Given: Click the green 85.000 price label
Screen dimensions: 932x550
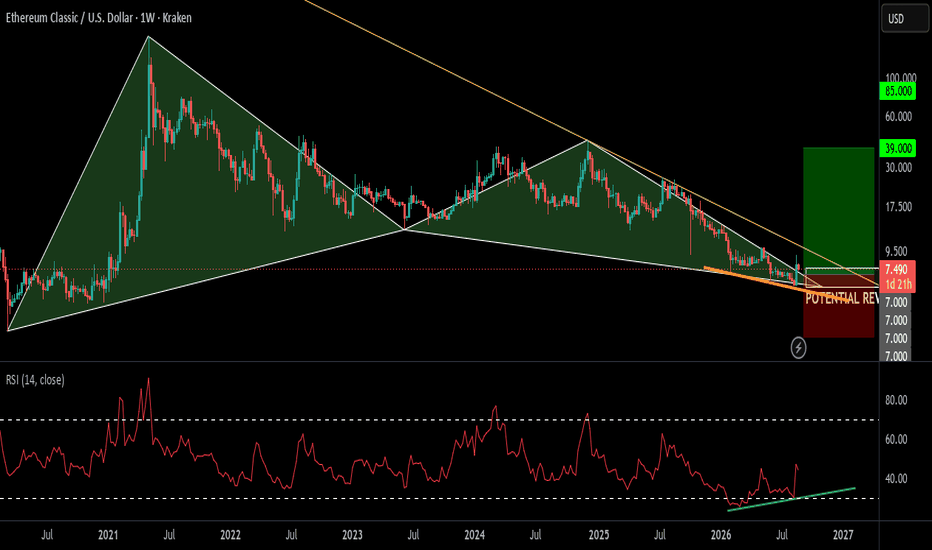Looking at the screenshot, I should tap(898, 92).
